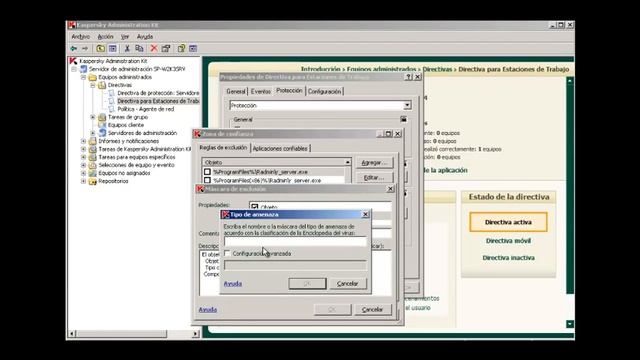640x360 pixels.
Task: Toggle the show/hide console tree icon
Action: [113, 49]
